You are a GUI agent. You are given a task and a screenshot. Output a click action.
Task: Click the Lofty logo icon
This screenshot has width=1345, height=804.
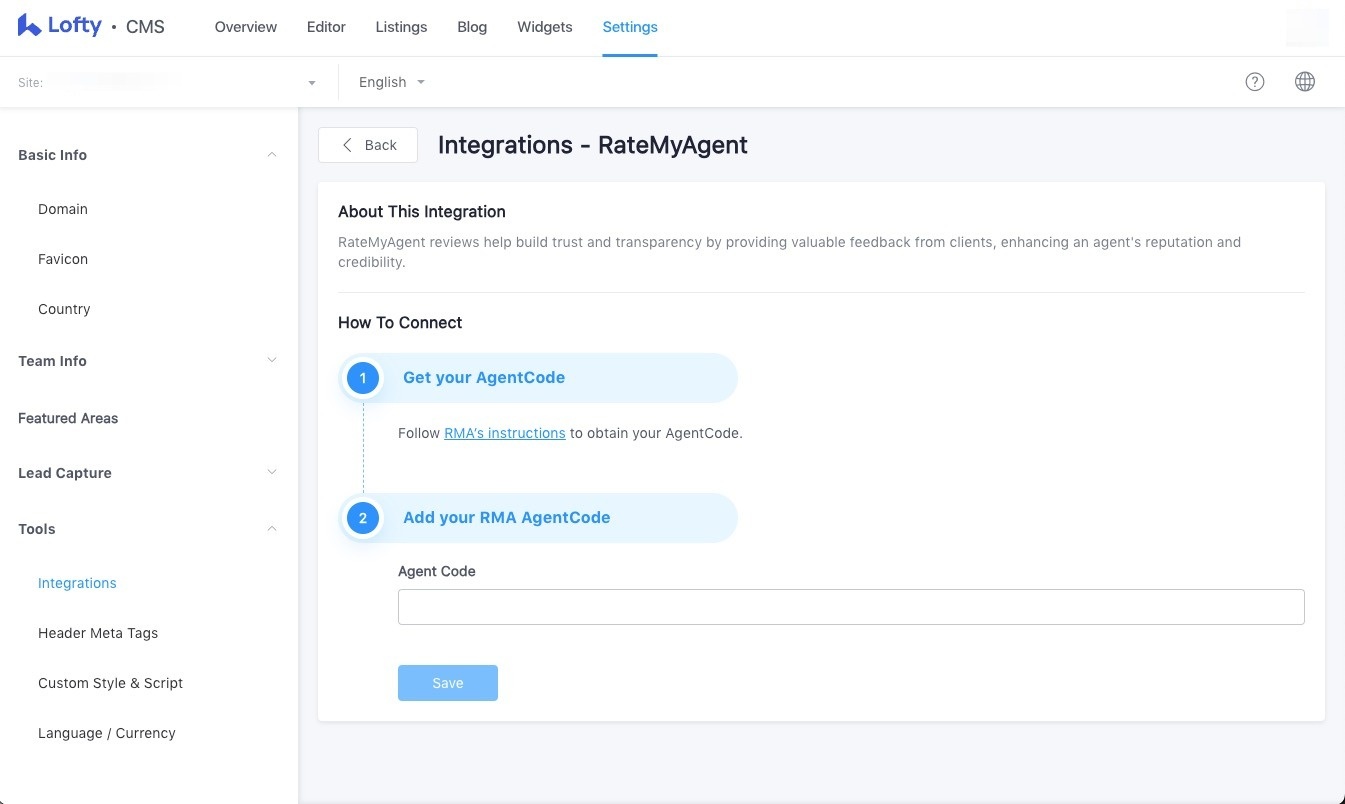29,26
